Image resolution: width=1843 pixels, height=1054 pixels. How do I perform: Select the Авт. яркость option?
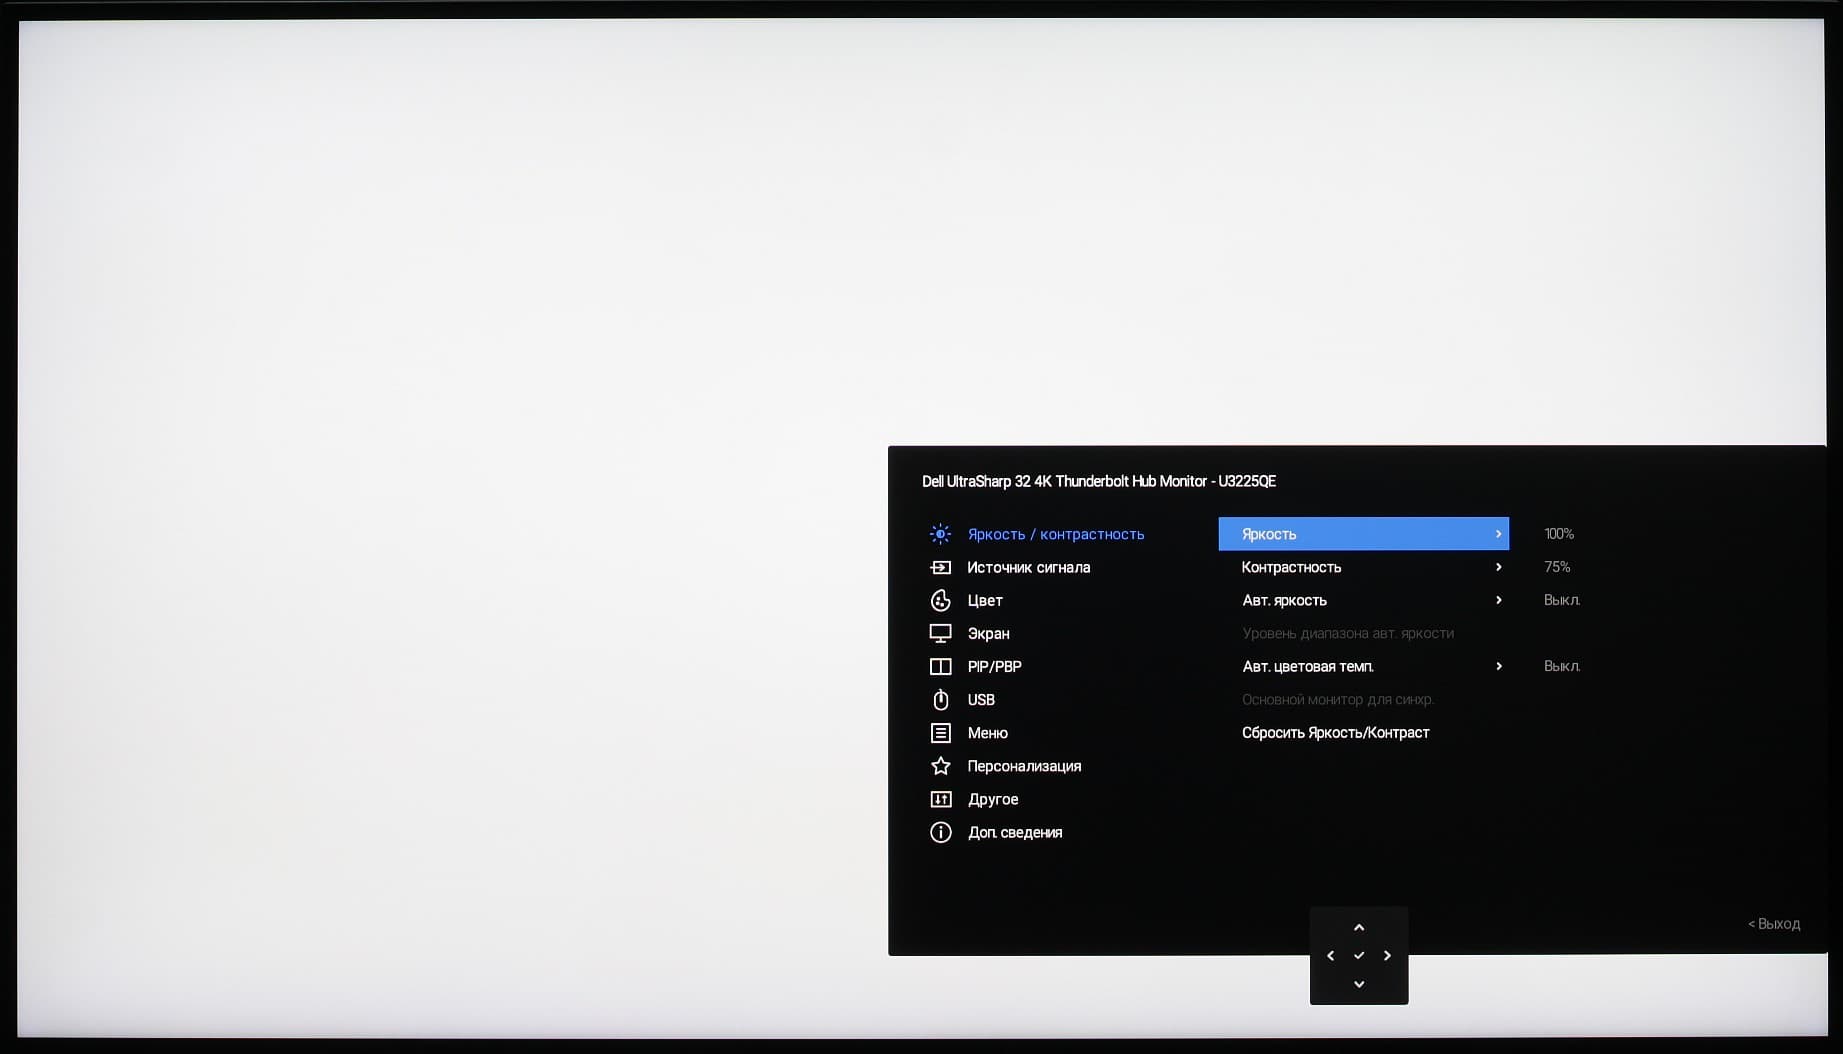[1284, 600]
